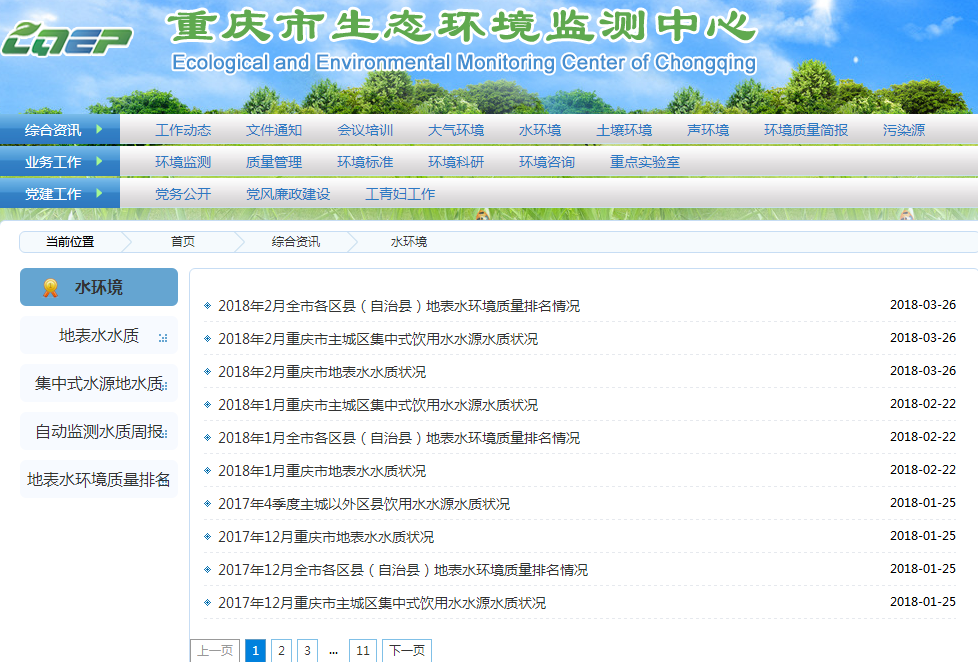Click 综合资讯 in the breadcrumb
Image resolution: width=978 pixels, height=662 pixels.
coord(296,241)
